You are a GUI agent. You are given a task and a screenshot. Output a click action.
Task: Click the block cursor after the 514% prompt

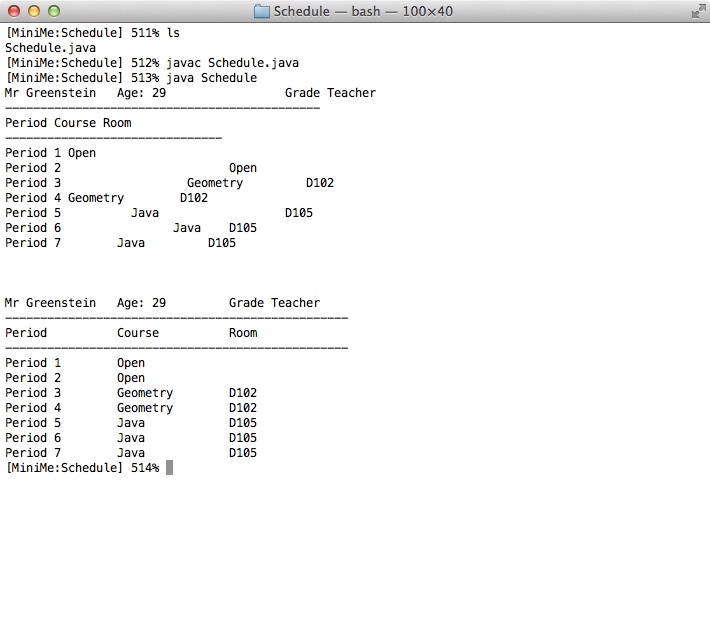pos(170,468)
